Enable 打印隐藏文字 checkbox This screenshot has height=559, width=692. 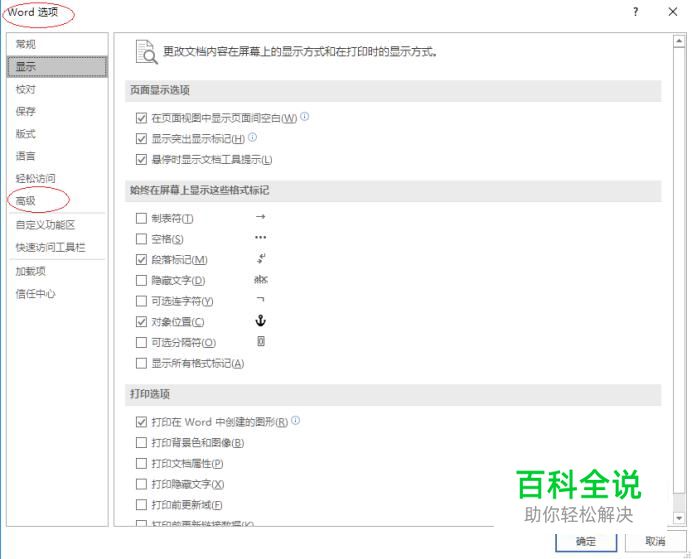click(141, 484)
